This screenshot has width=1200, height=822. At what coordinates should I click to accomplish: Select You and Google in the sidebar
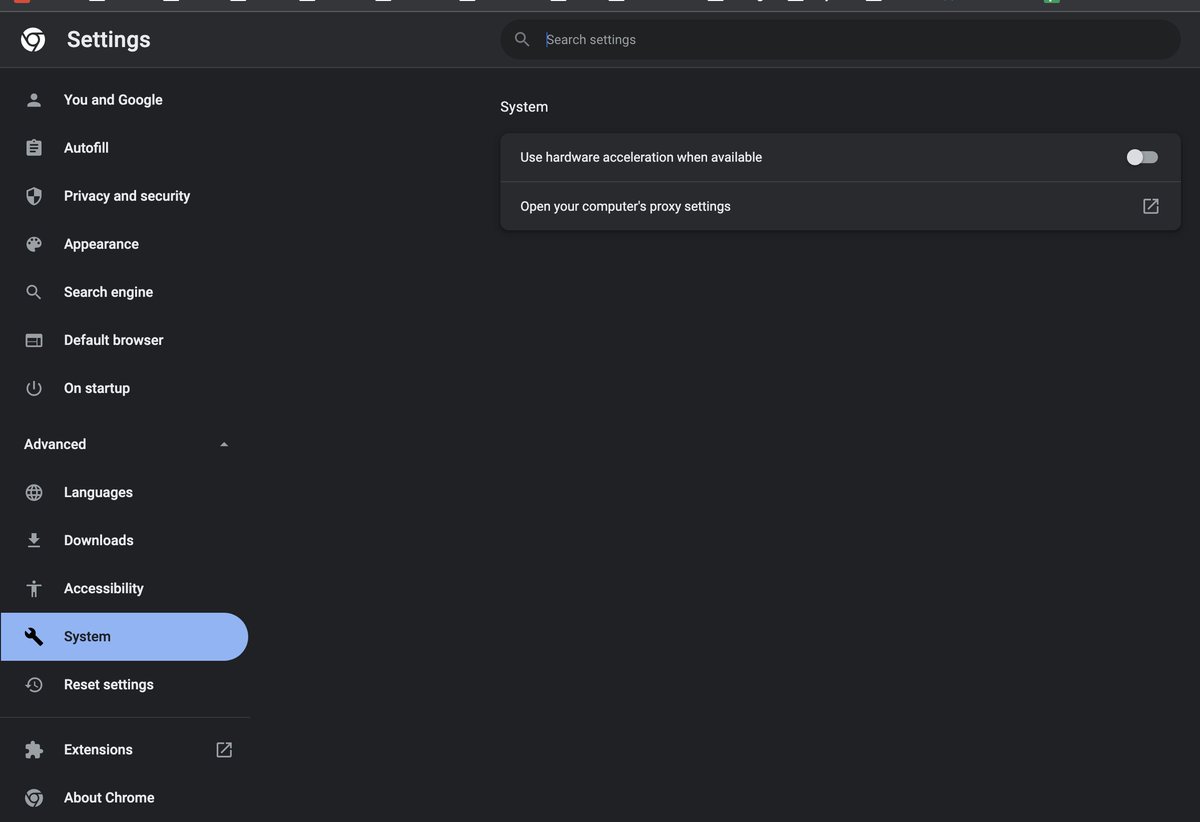[113, 100]
